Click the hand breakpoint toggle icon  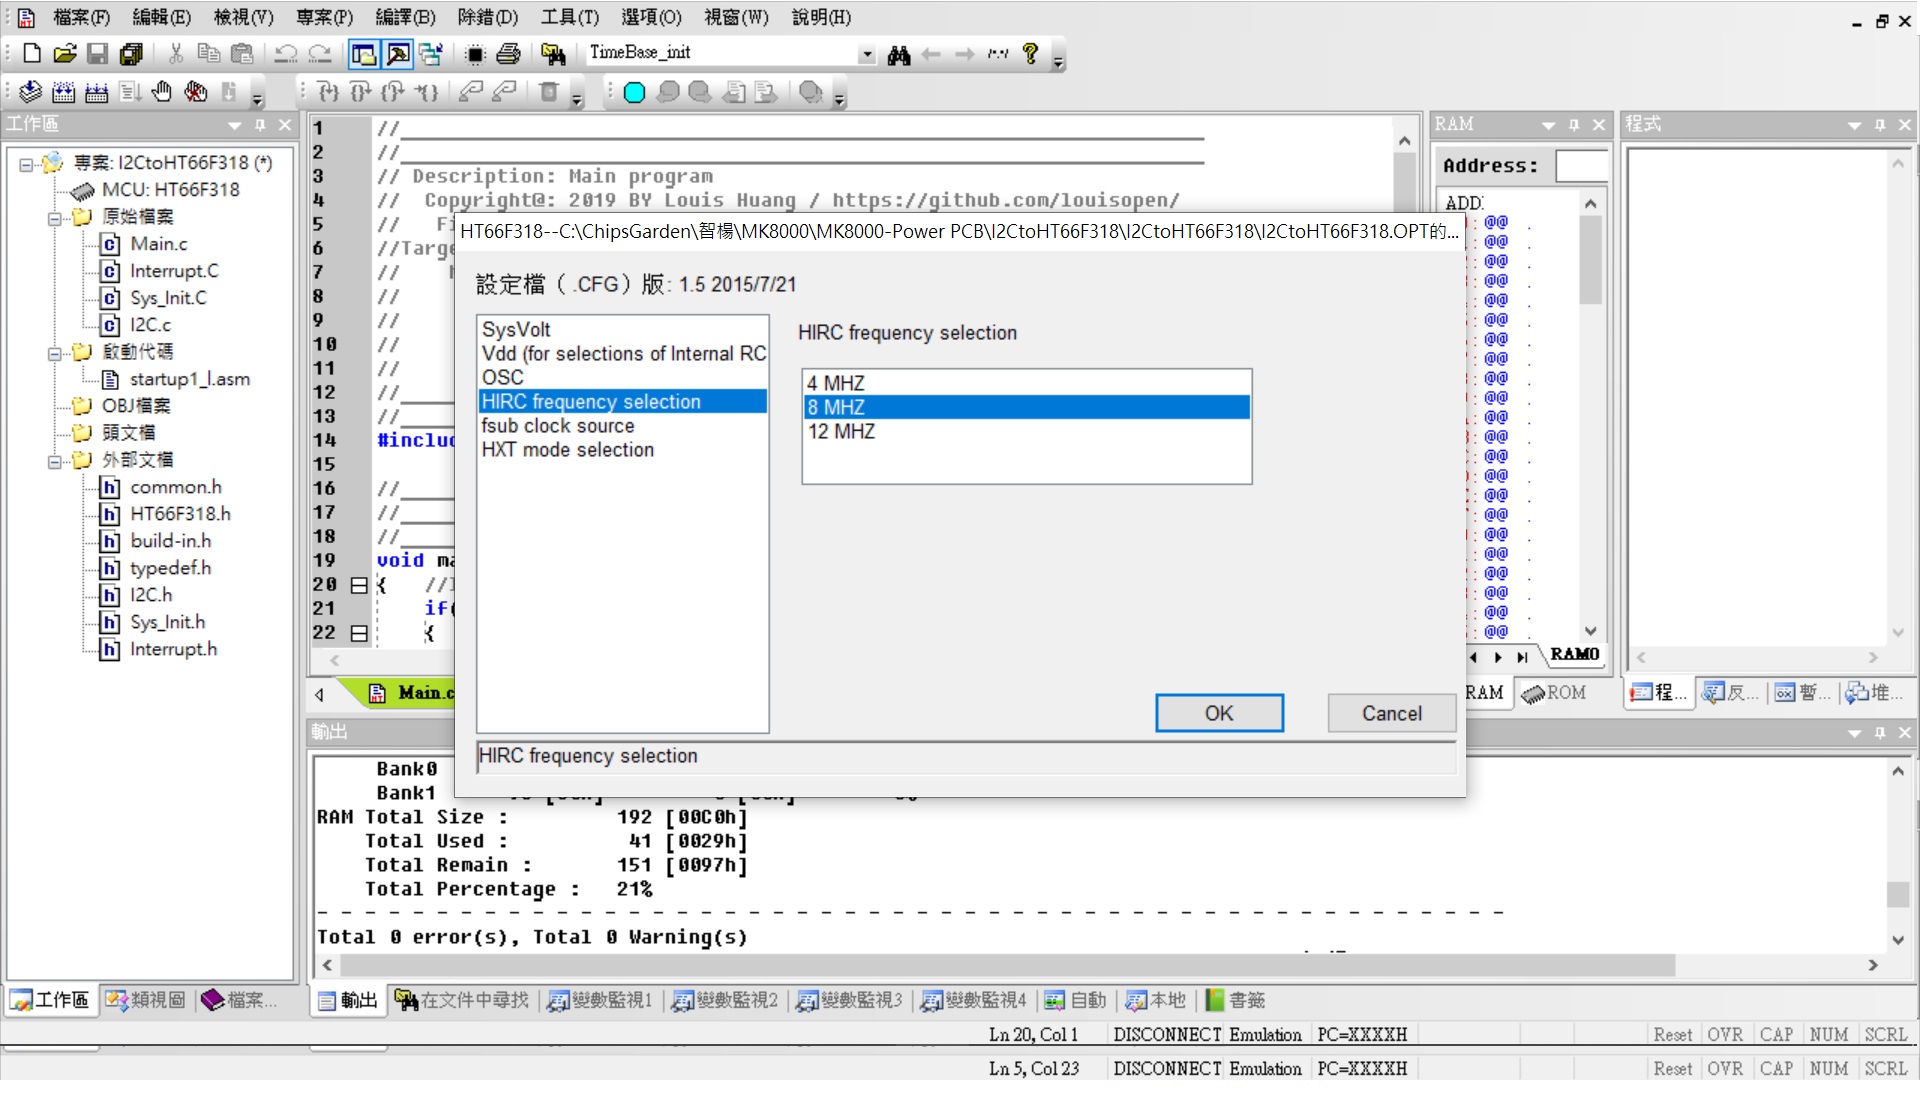162,92
